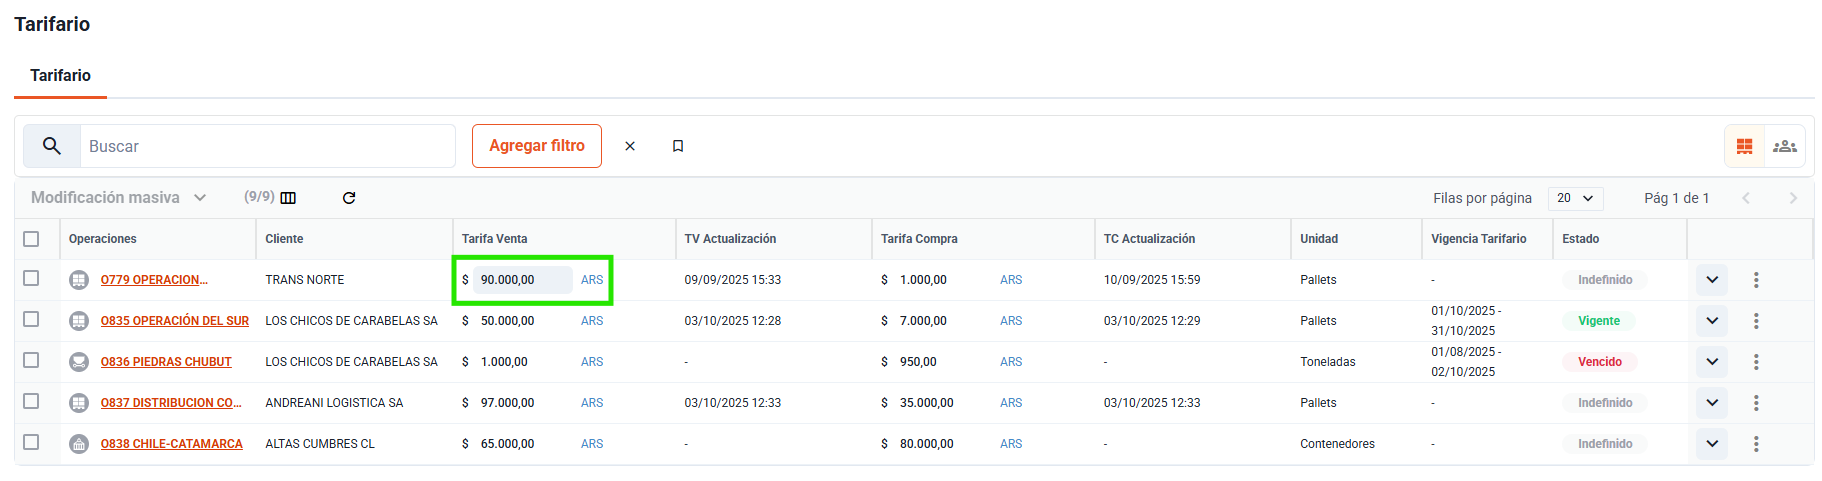
Task: Refresh the tariff table
Action: [x=349, y=198]
